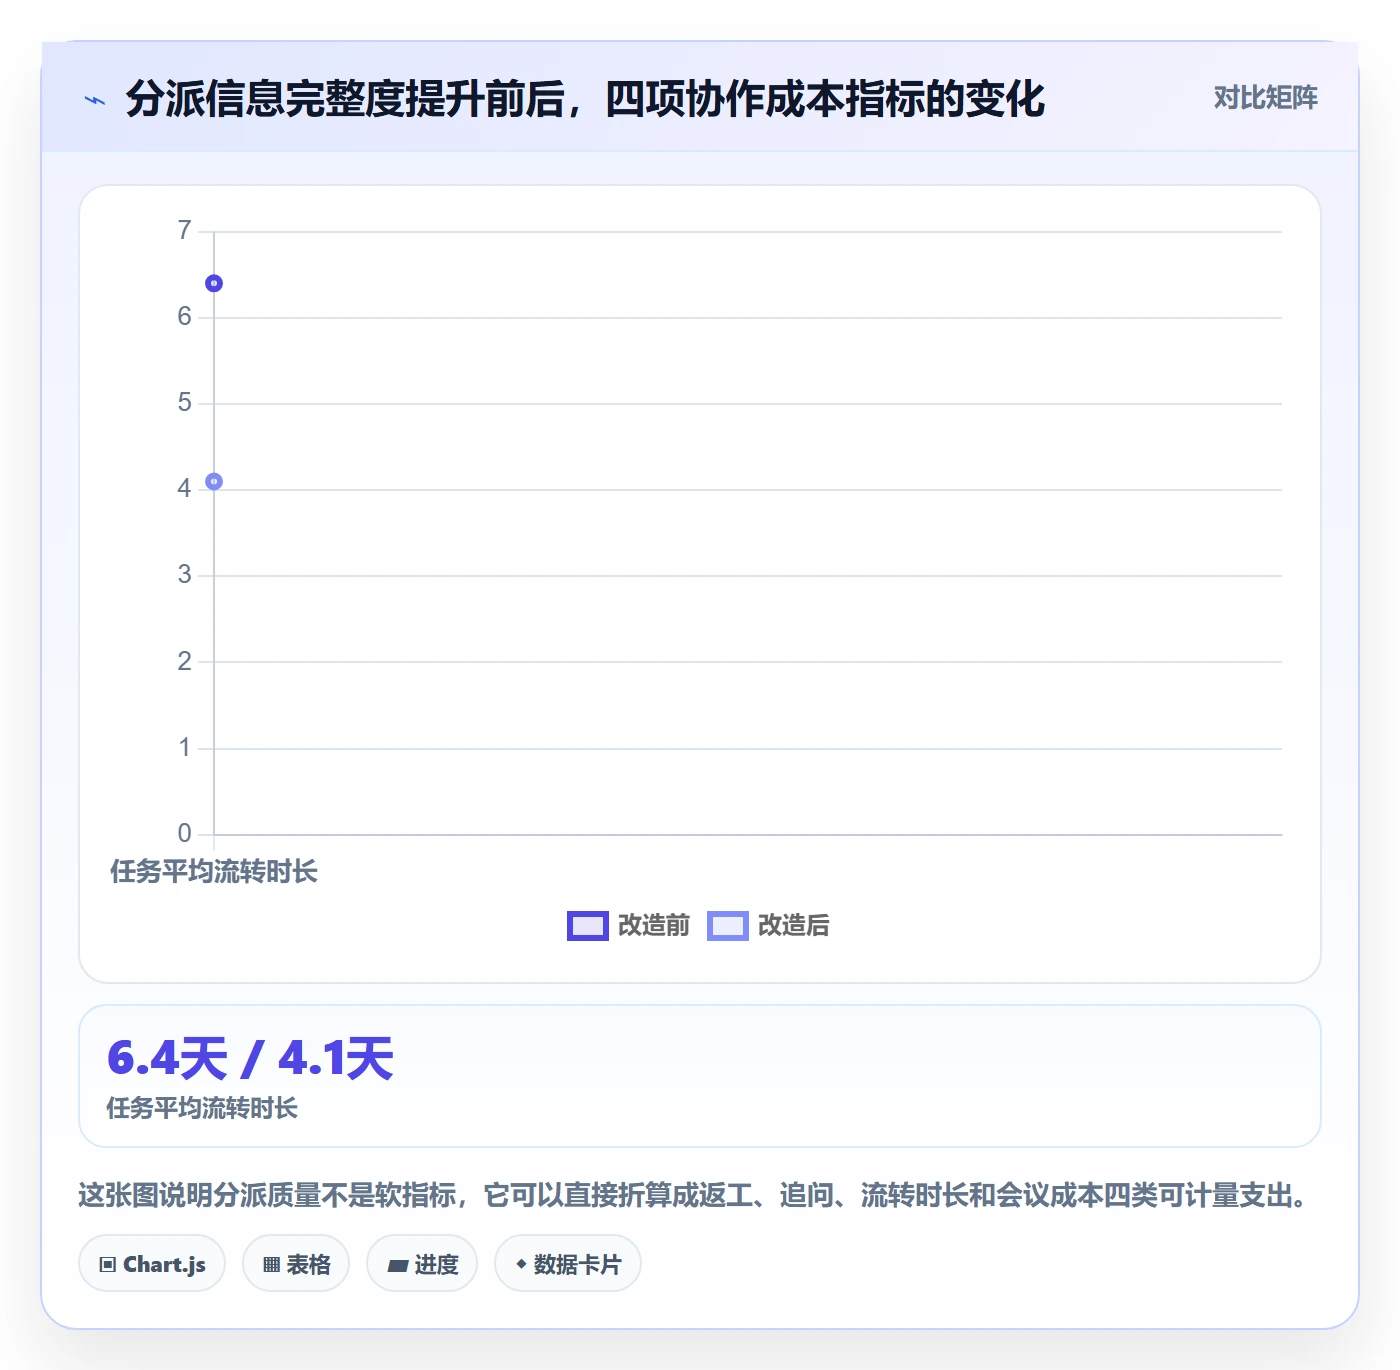Click the 任务平均流转时长 x-axis label
This screenshot has width=1400, height=1370.
[x=214, y=872]
